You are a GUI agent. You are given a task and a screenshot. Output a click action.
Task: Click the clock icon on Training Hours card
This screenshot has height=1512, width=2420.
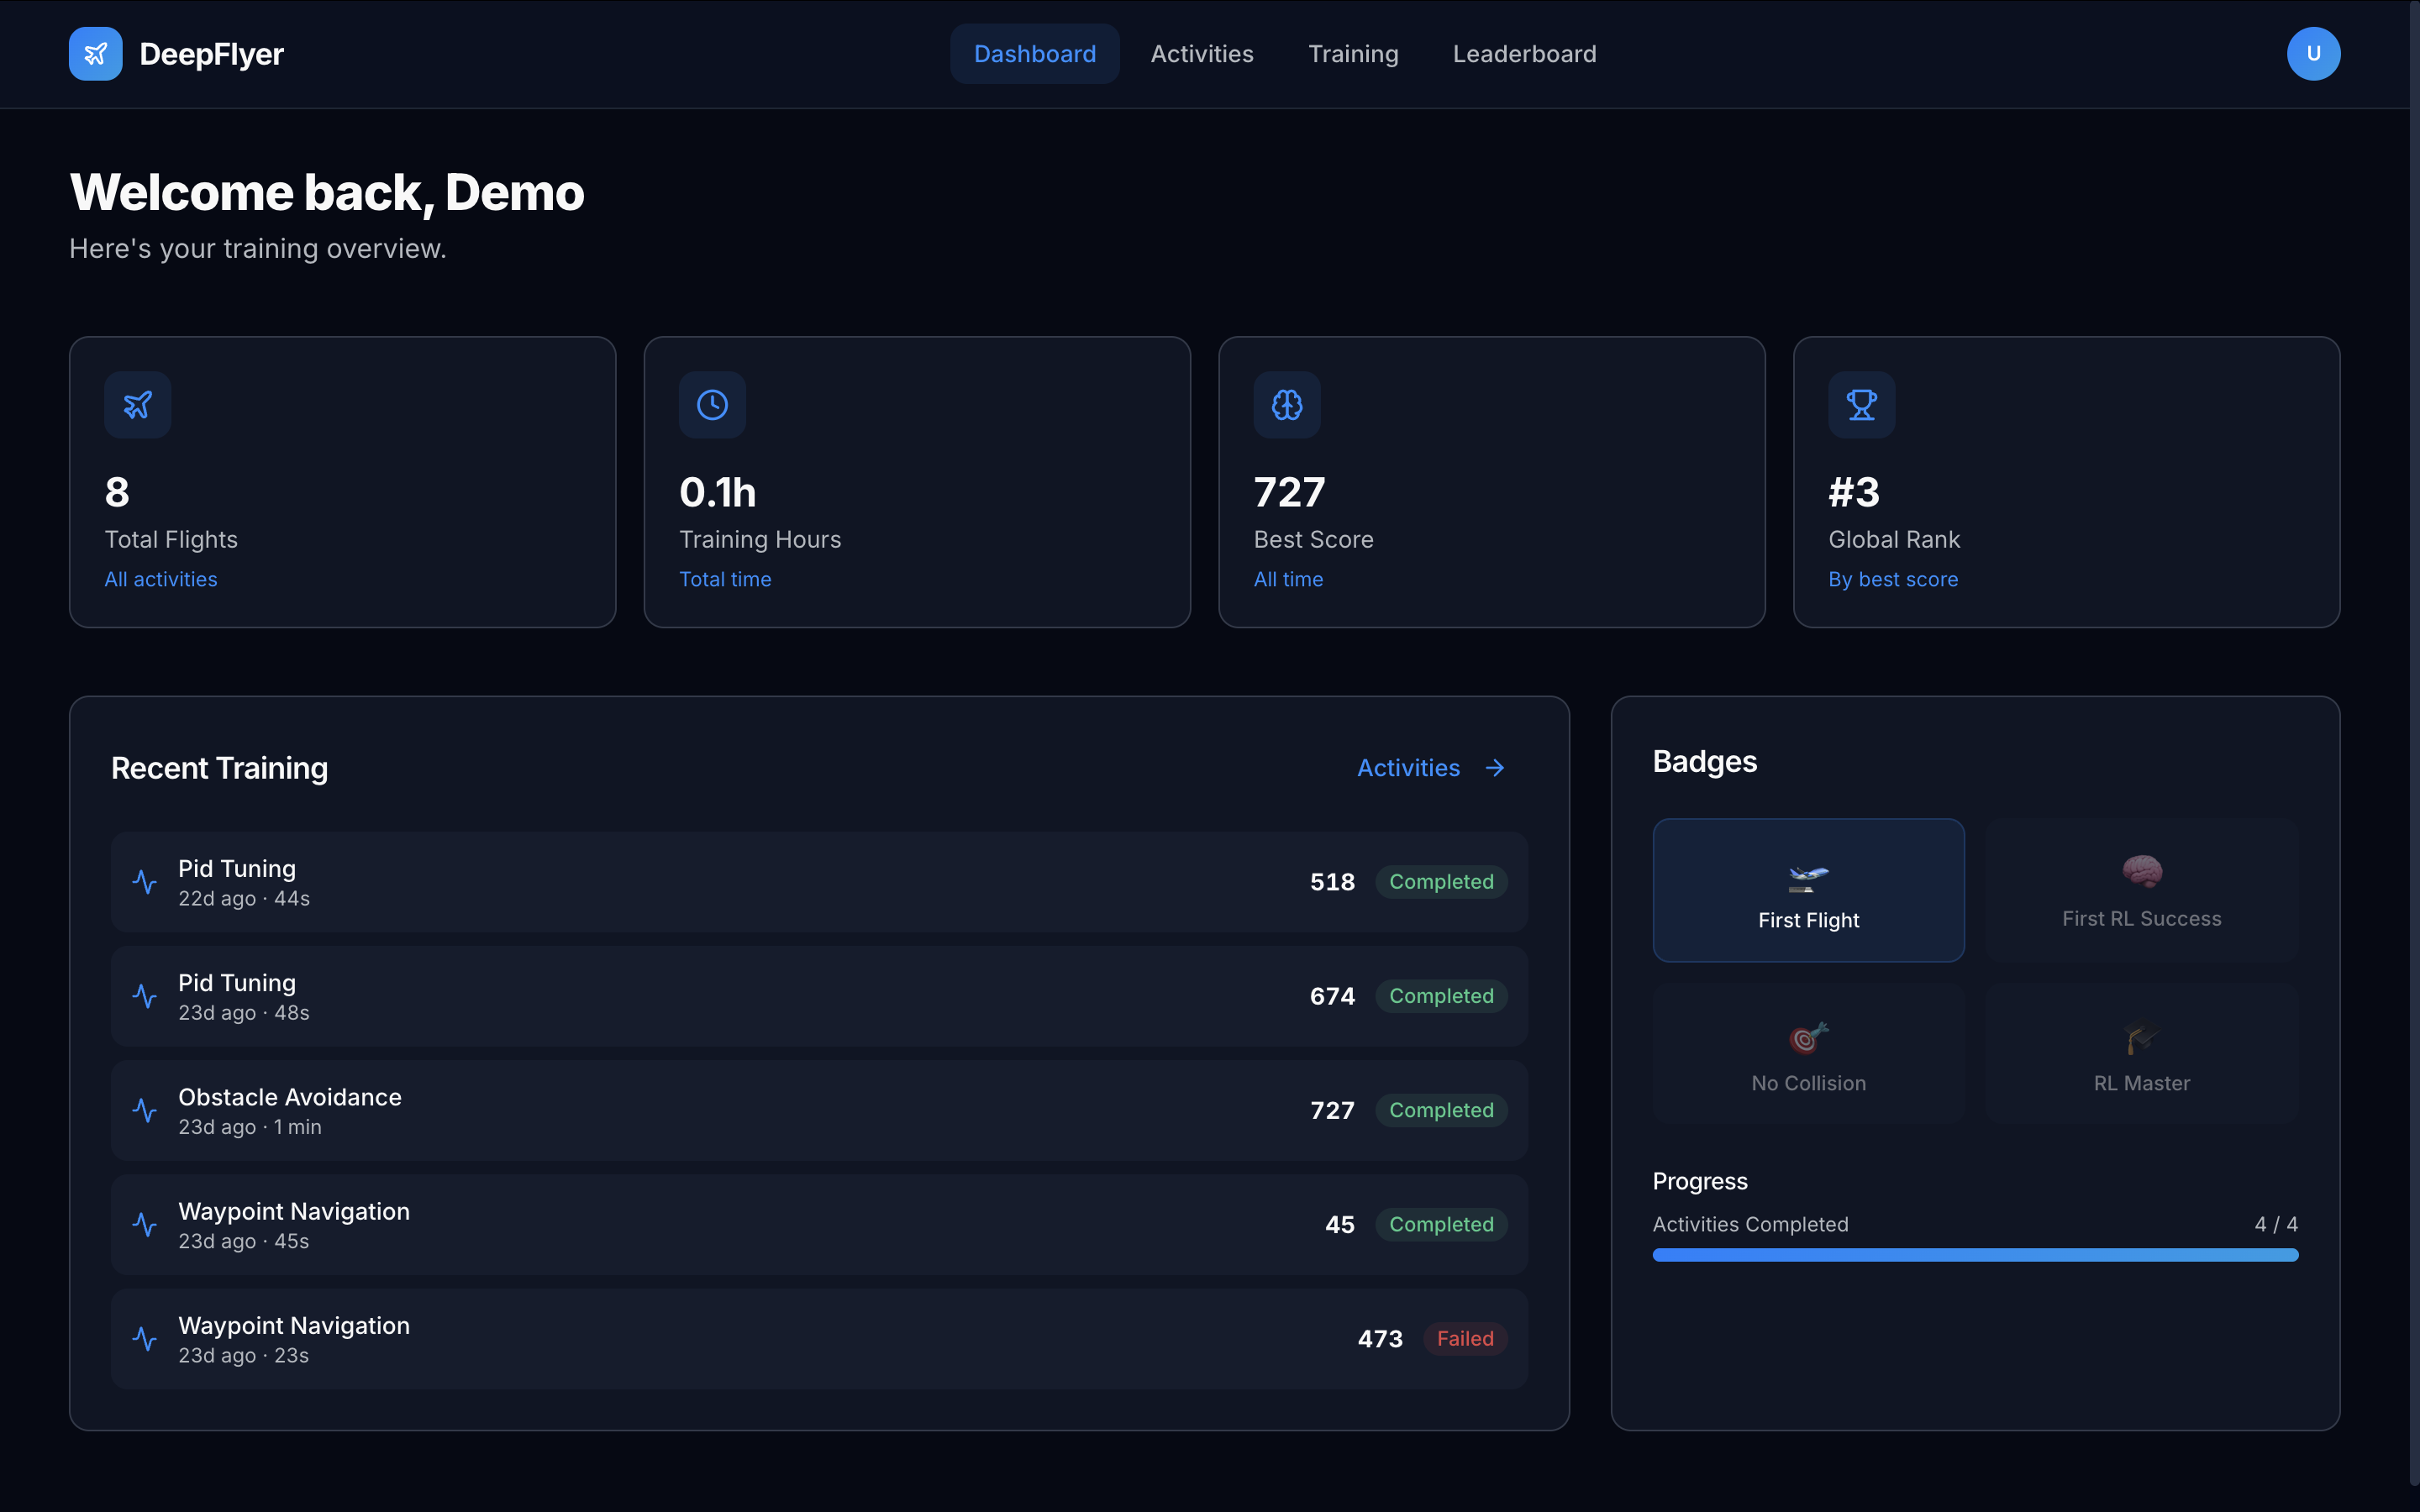click(712, 405)
